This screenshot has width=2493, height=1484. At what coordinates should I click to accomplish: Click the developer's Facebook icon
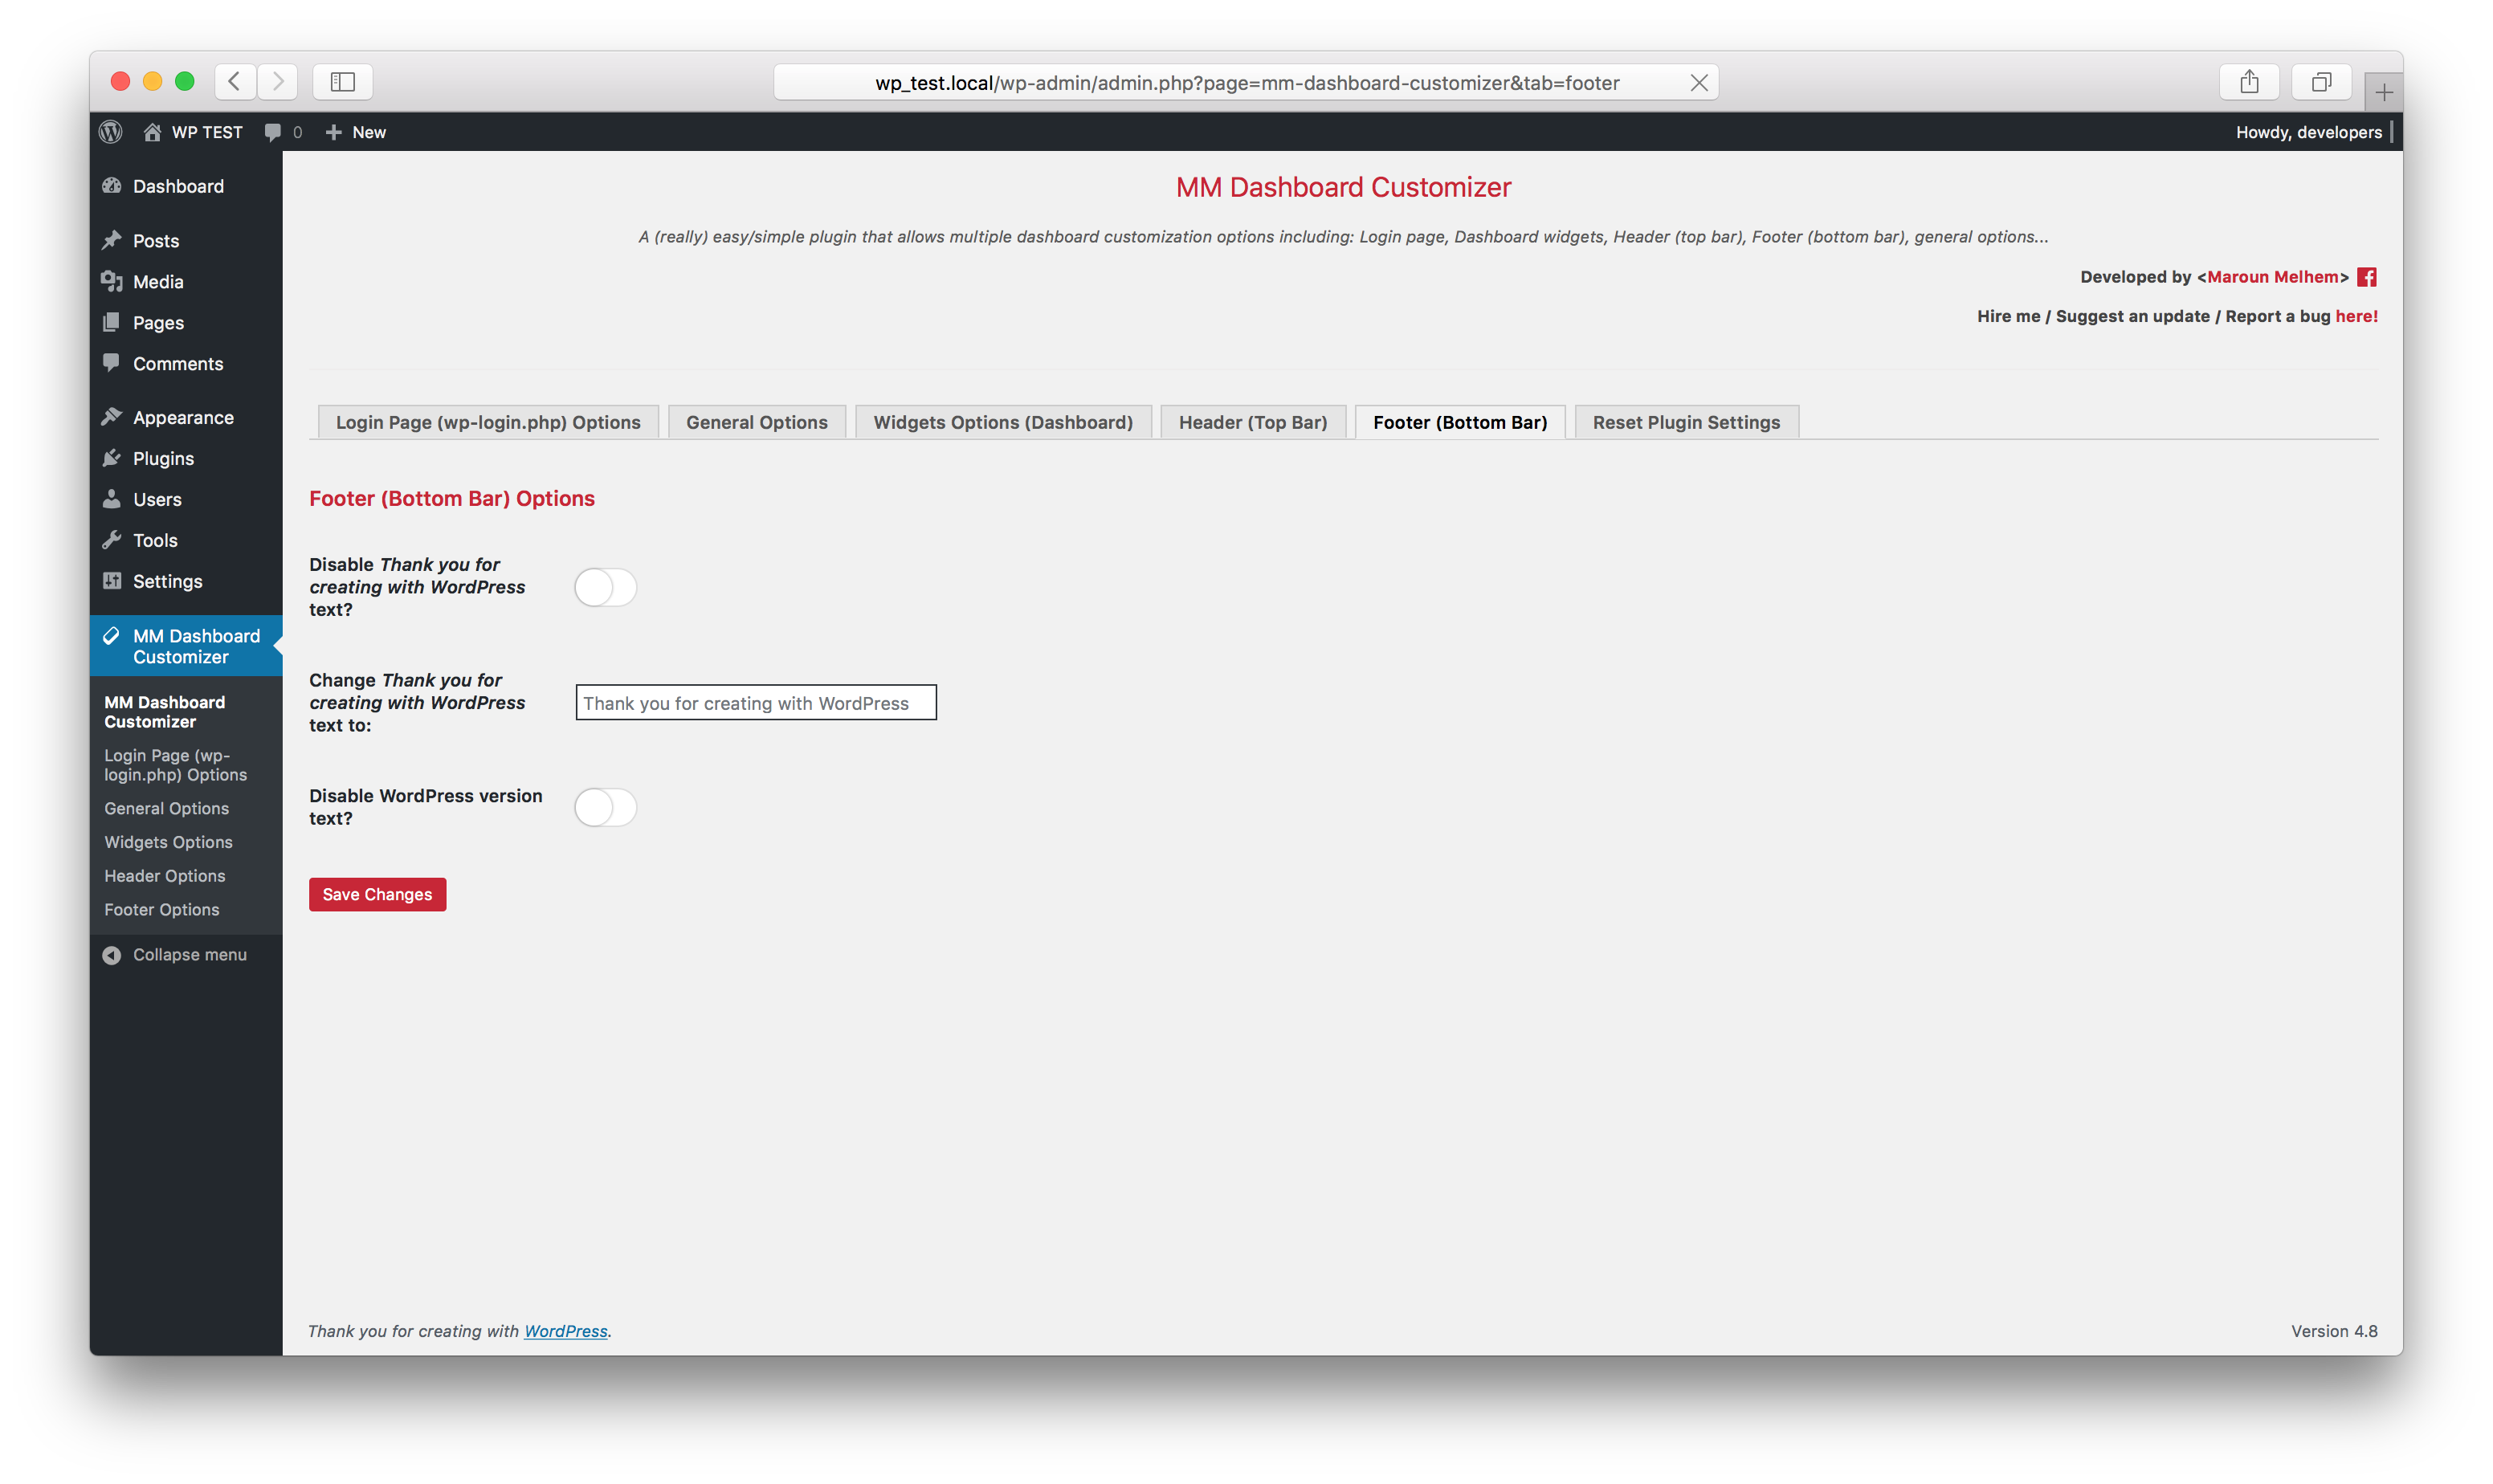(x=2366, y=277)
